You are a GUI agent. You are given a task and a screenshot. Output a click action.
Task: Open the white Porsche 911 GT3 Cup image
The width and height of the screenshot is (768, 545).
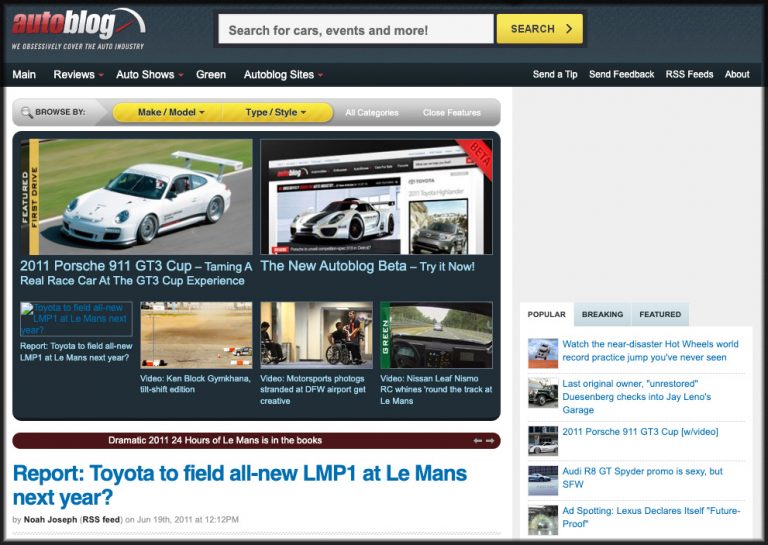pos(137,197)
